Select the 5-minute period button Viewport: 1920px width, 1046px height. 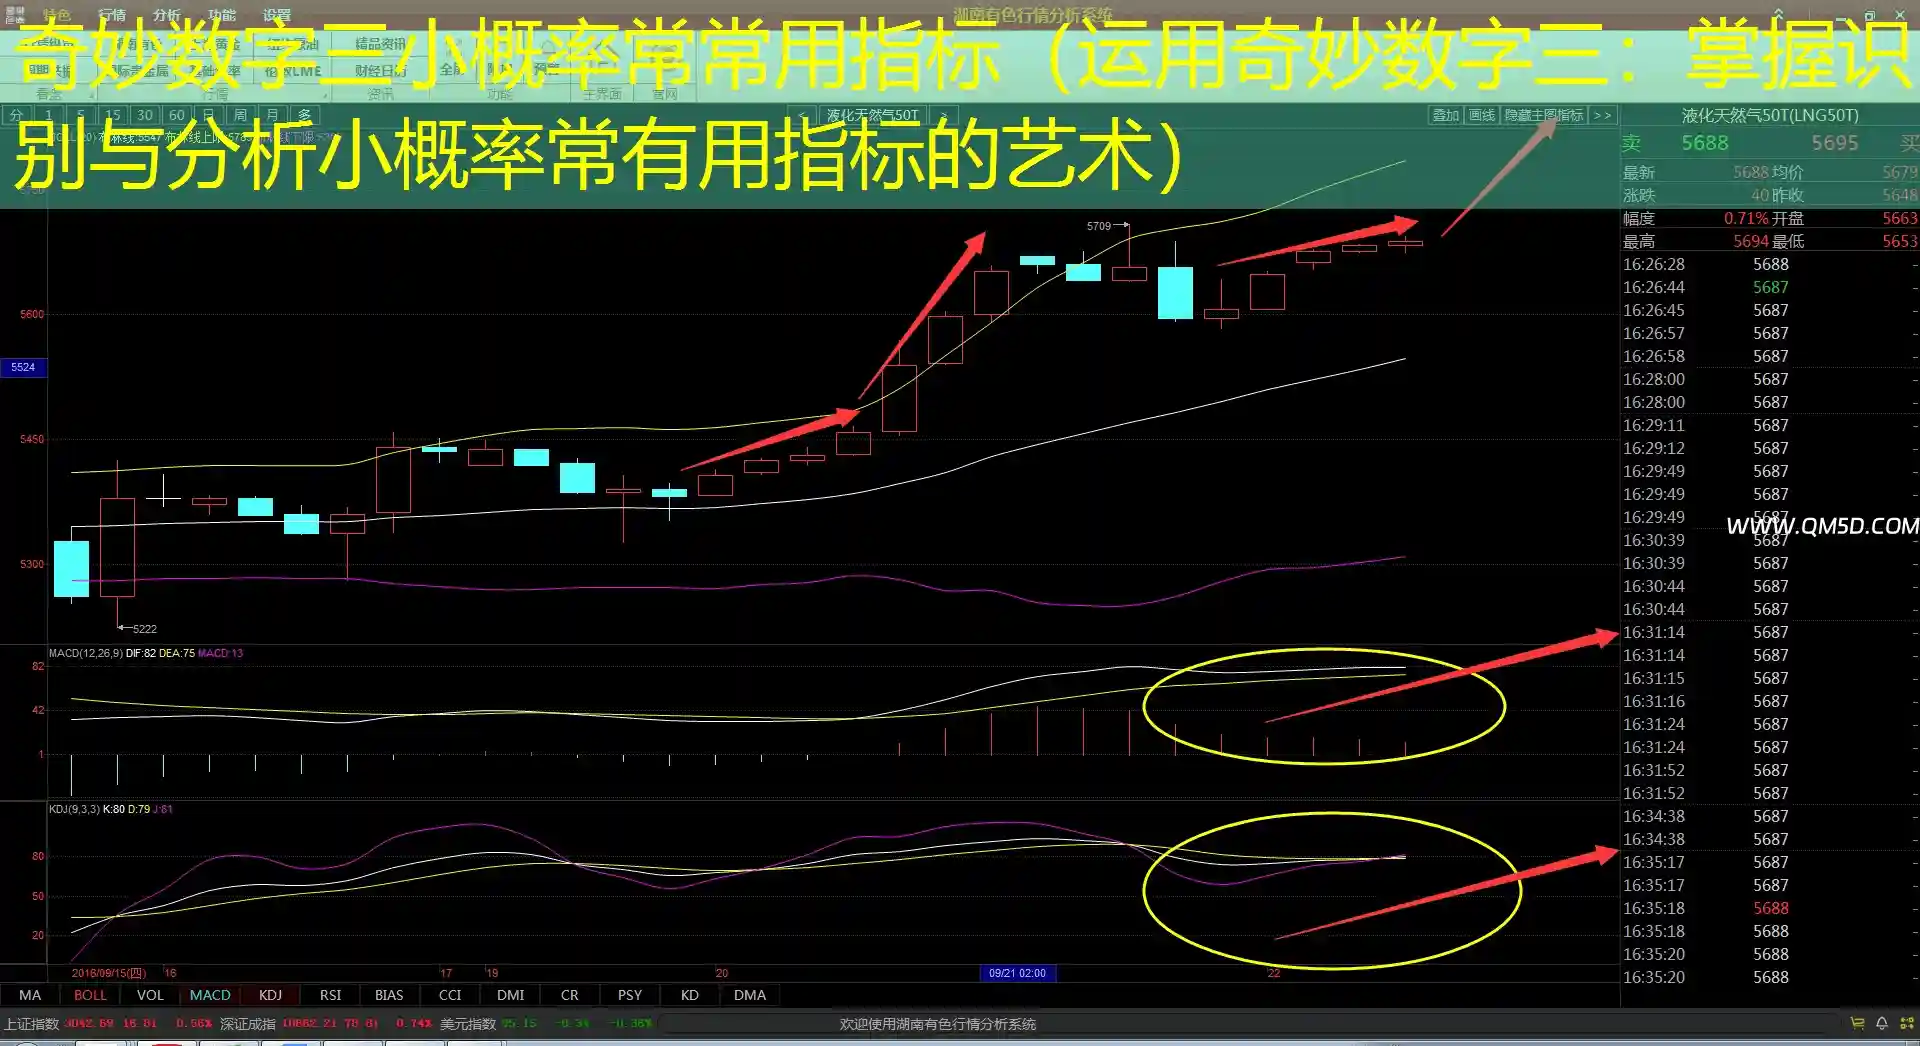coord(80,115)
